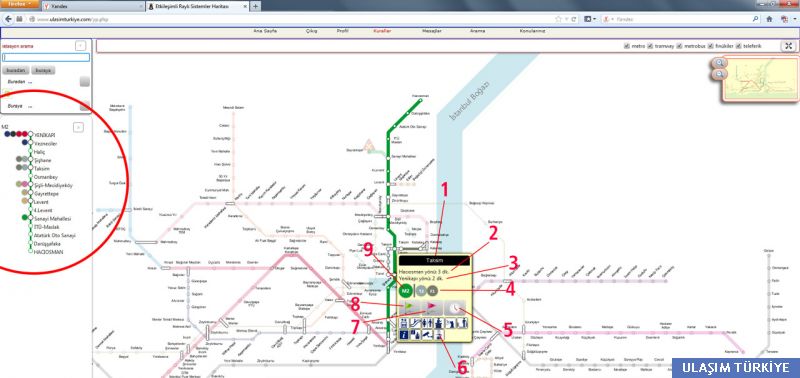This screenshot has width=800, height=378.
Task: Zoom in with the upper magnifier button
Action: 719,63
